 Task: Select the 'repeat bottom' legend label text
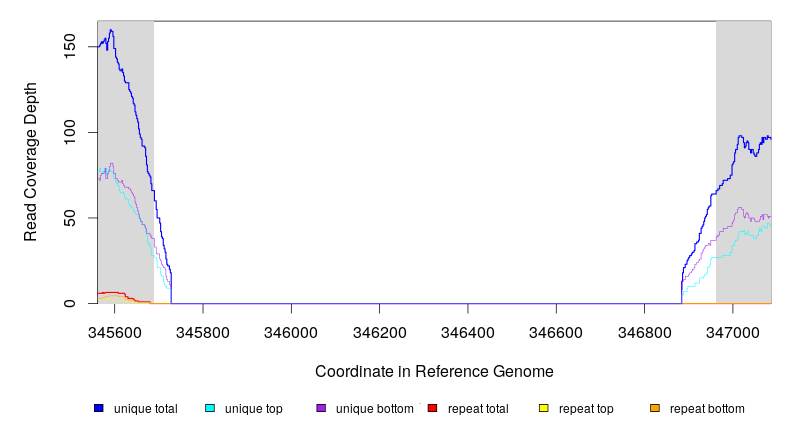[x=706, y=409]
